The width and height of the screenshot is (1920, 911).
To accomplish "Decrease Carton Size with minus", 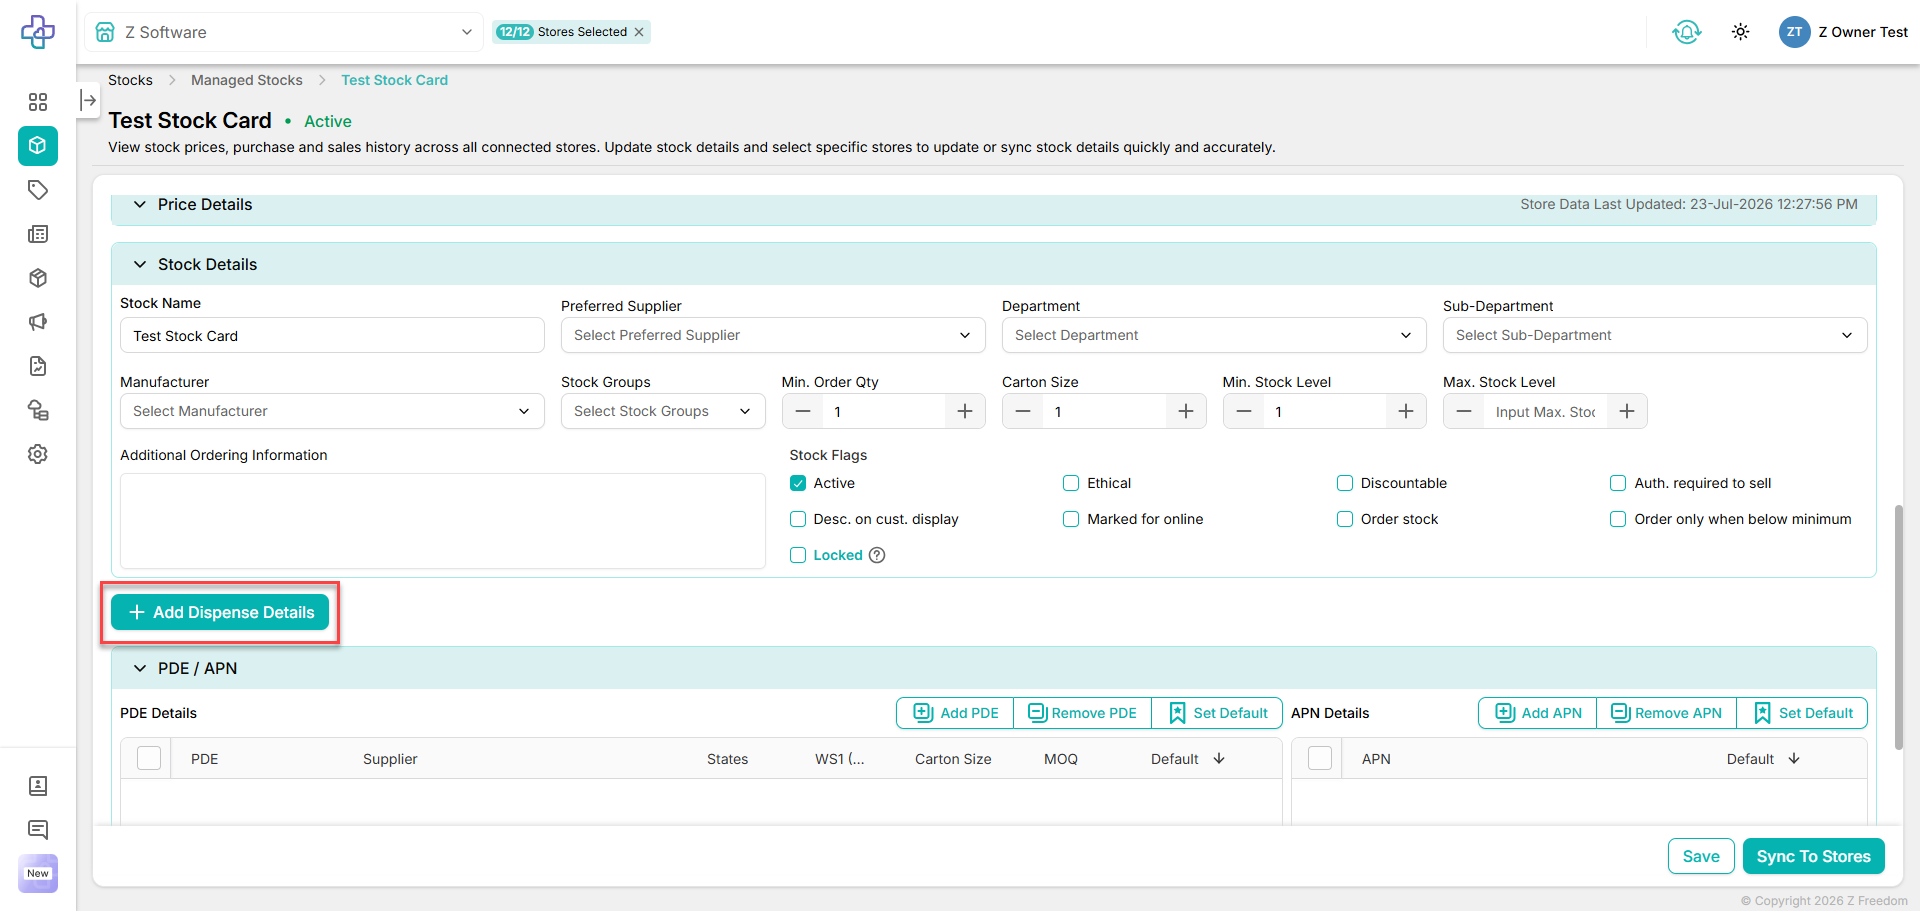I will tap(1023, 411).
